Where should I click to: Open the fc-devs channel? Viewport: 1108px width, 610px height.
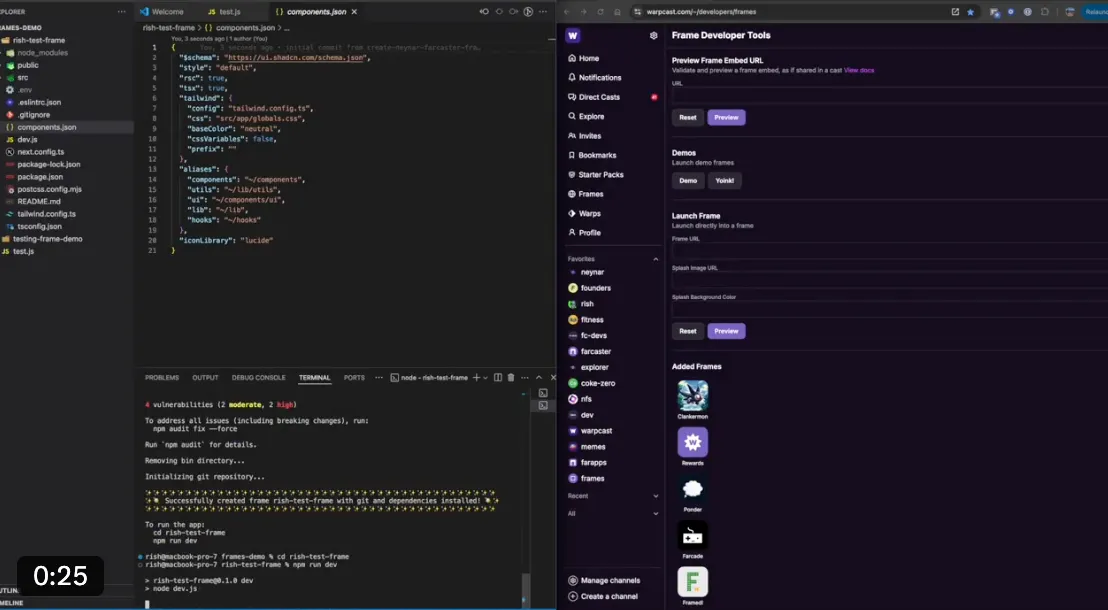(588, 336)
